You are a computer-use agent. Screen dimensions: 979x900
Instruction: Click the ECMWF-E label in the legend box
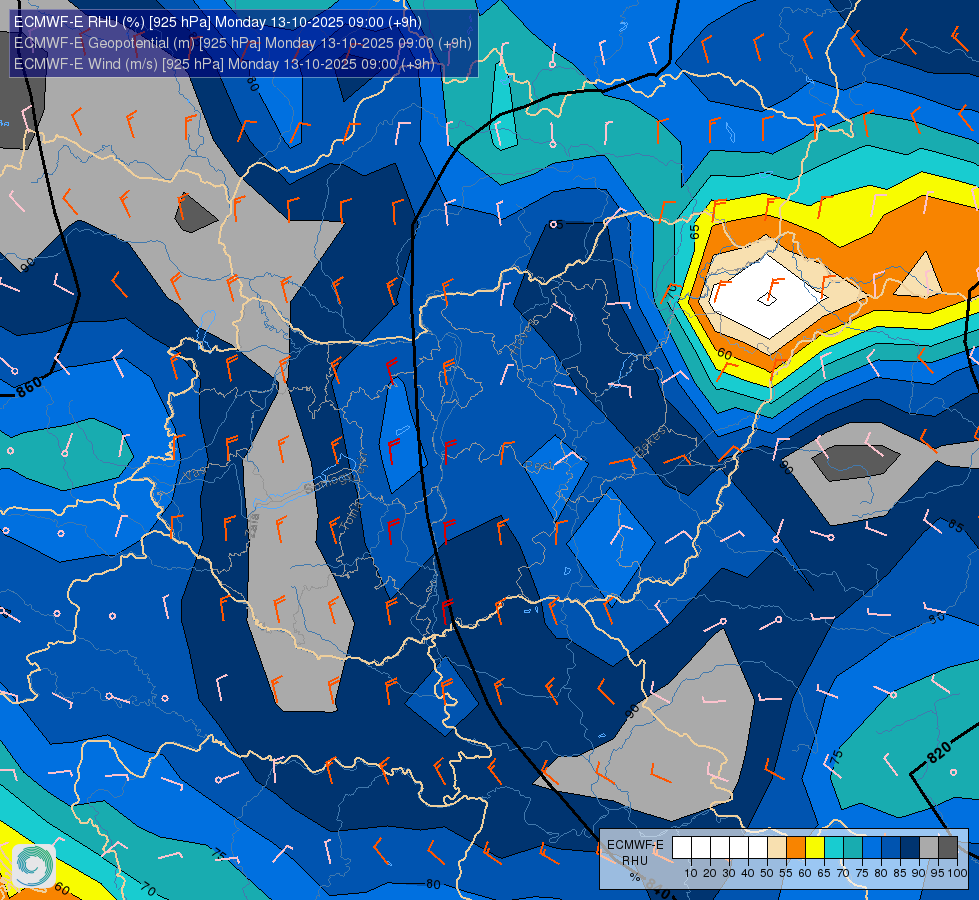point(635,844)
